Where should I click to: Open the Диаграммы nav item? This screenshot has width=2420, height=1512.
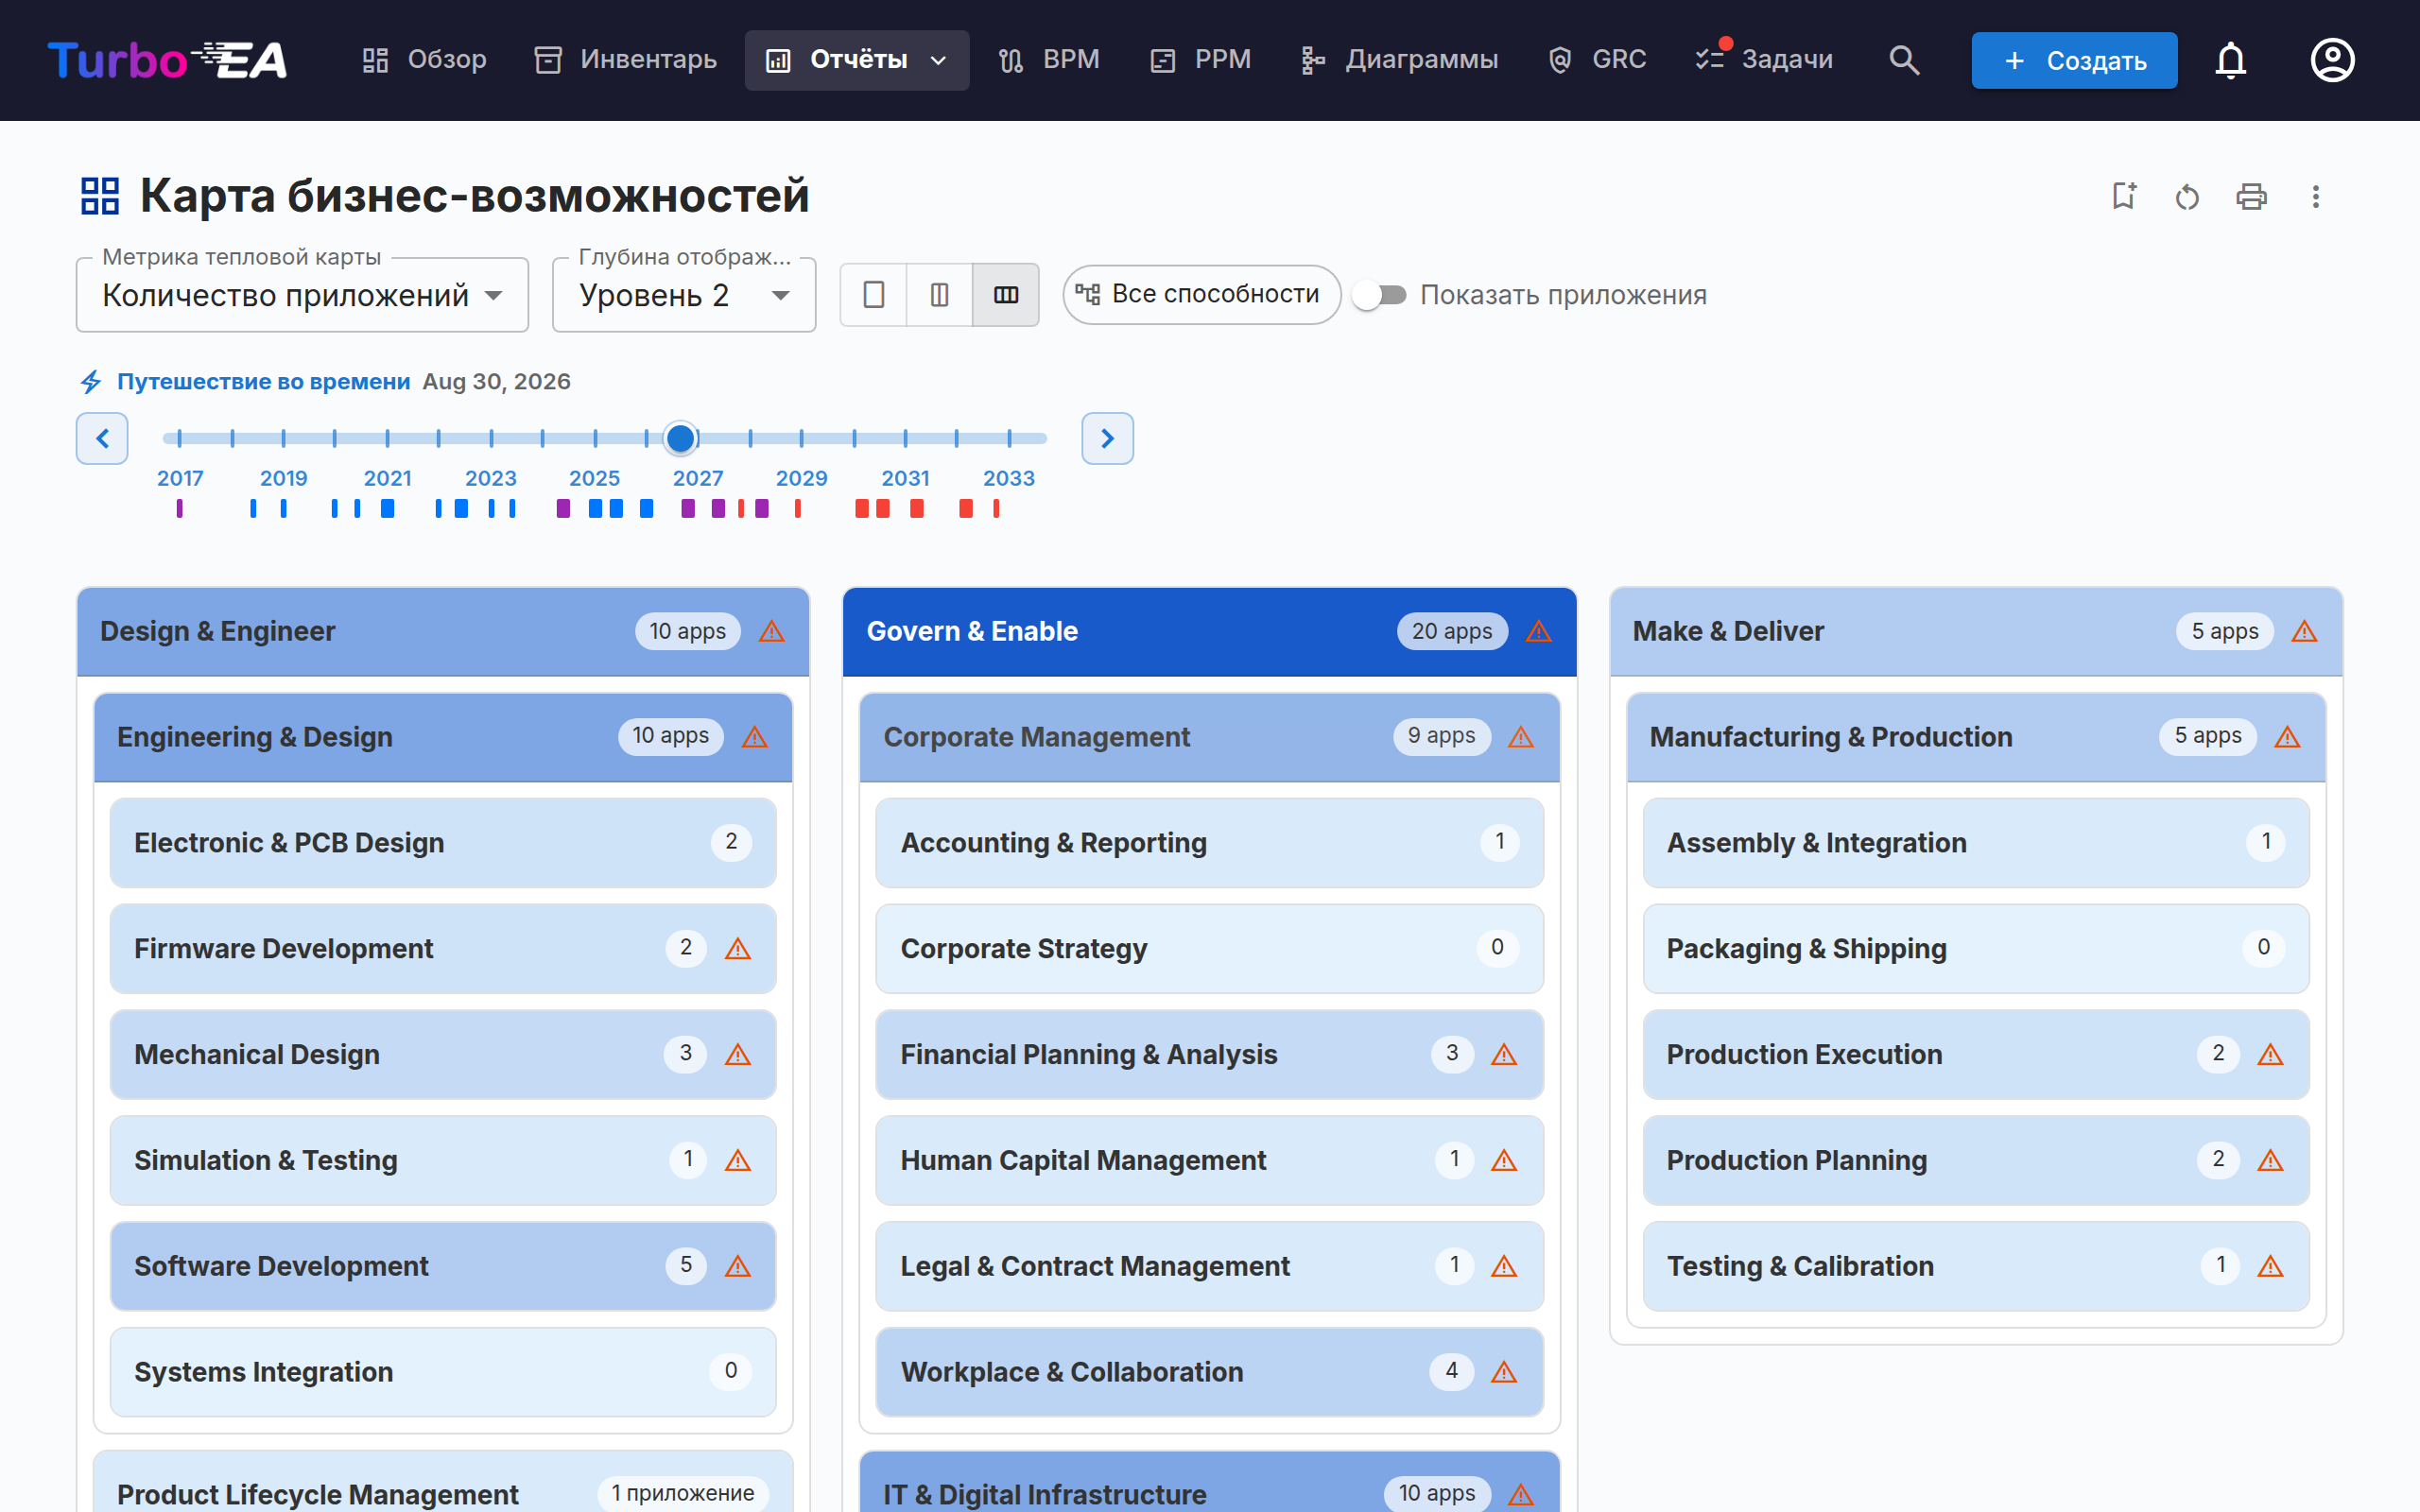click(1399, 60)
